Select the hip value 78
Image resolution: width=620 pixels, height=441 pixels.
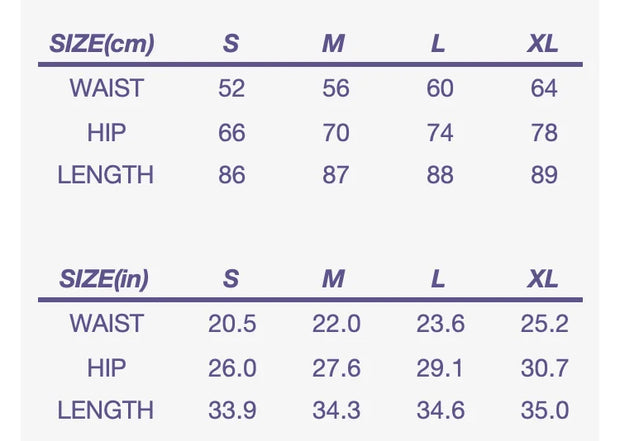pos(544,132)
